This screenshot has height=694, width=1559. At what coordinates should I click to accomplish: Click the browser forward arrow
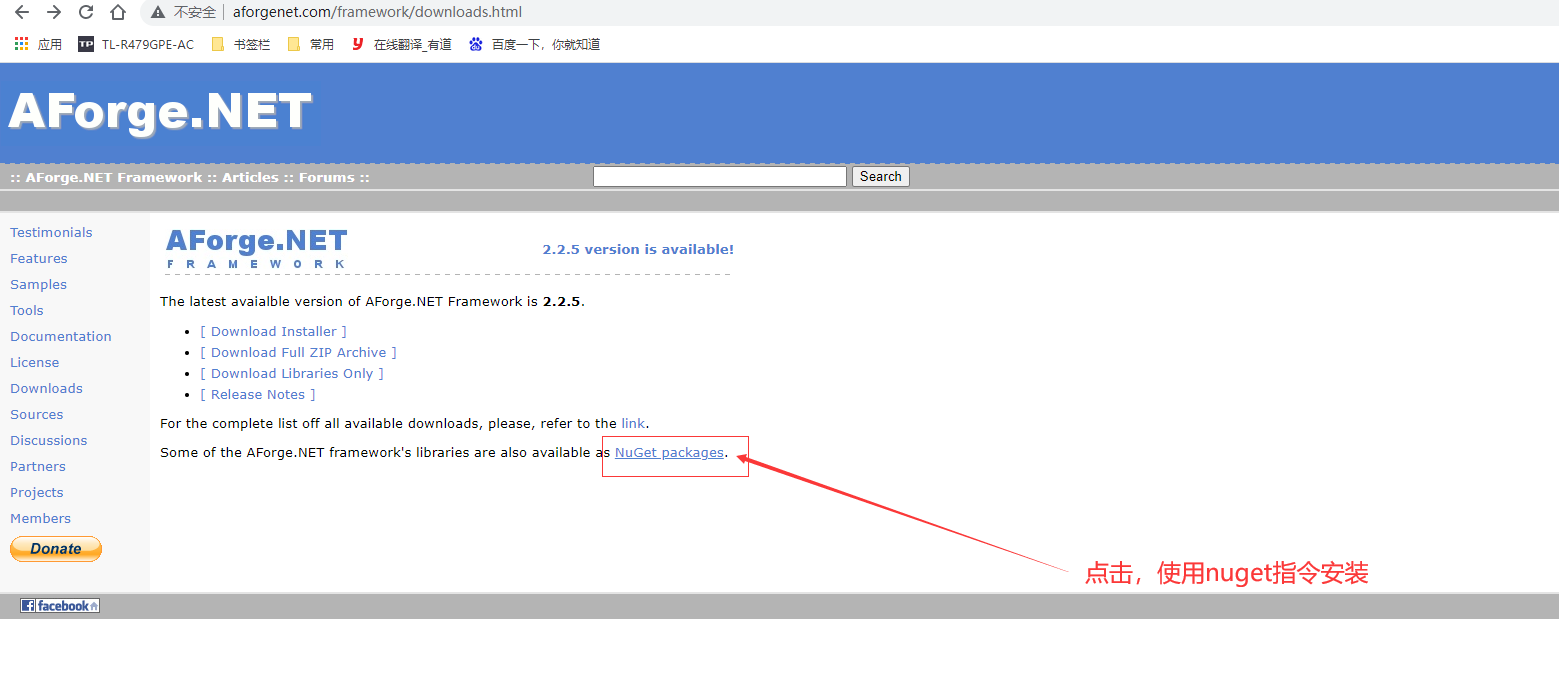point(54,12)
